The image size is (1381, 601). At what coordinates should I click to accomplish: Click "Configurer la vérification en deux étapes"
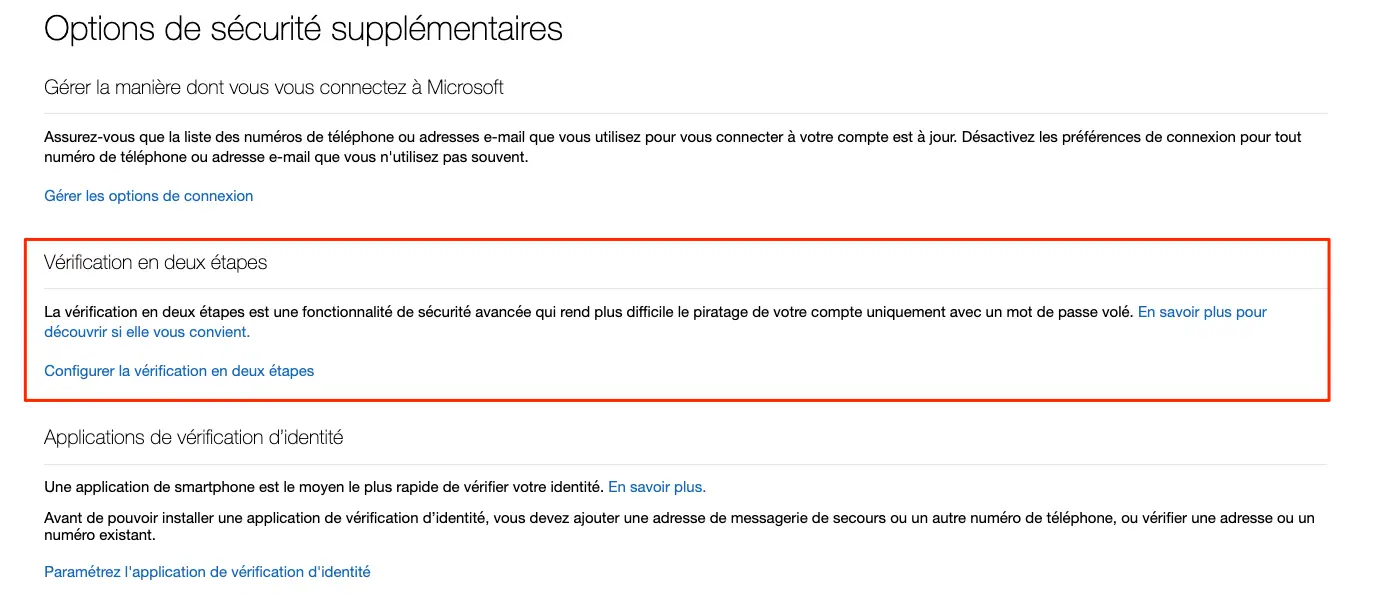[179, 370]
